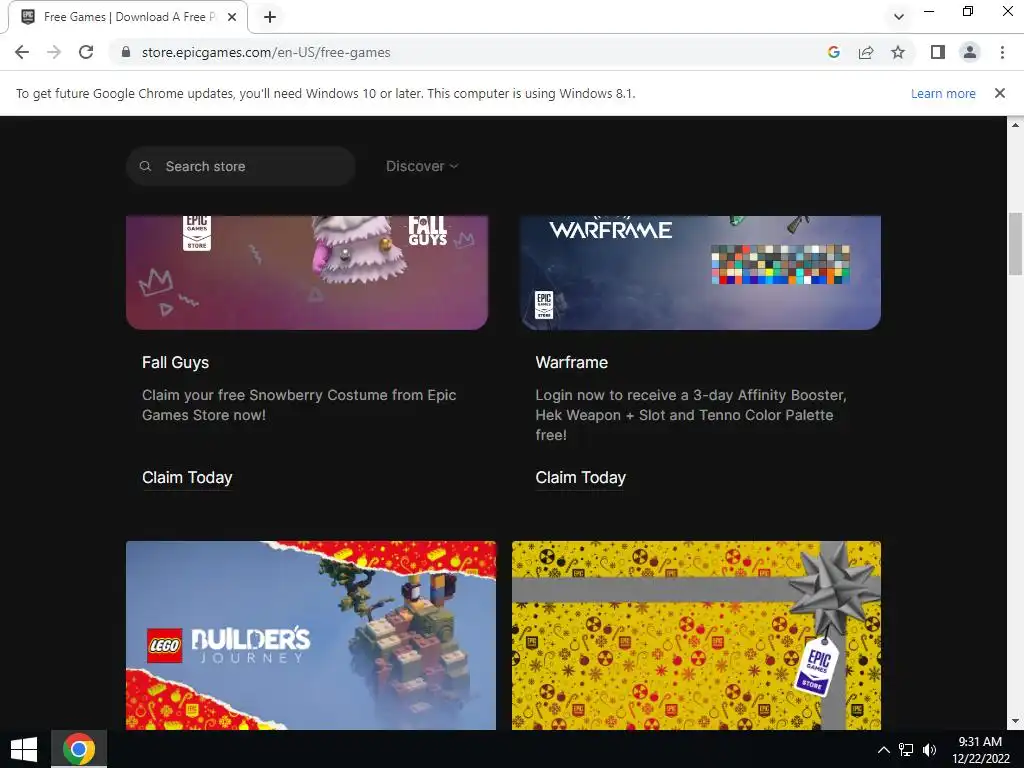This screenshot has height=768, width=1024.
Task: Go back to the previous page
Action: point(22,52)
